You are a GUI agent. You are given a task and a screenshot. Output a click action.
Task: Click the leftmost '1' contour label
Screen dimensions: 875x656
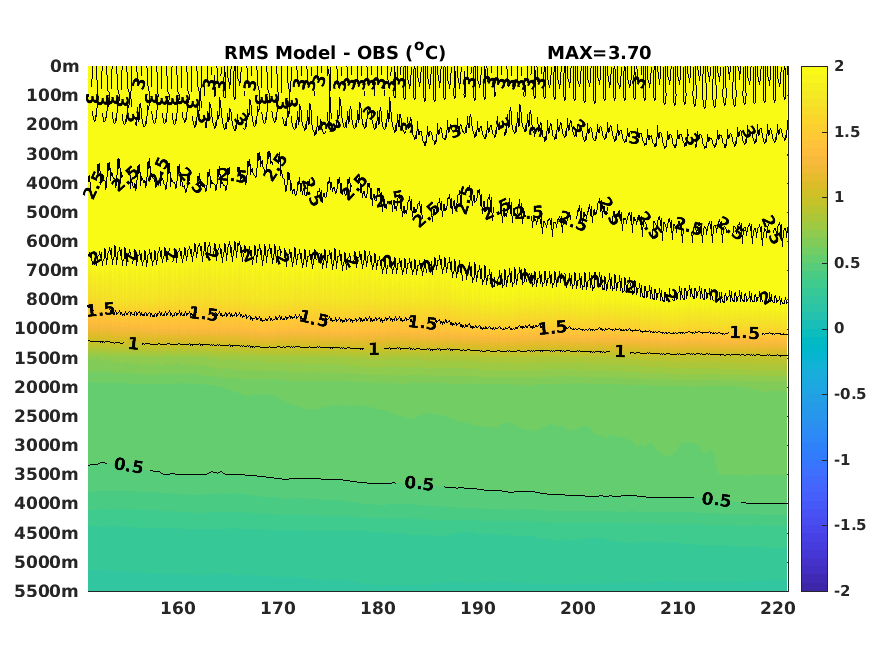click(x=133, y=344)
